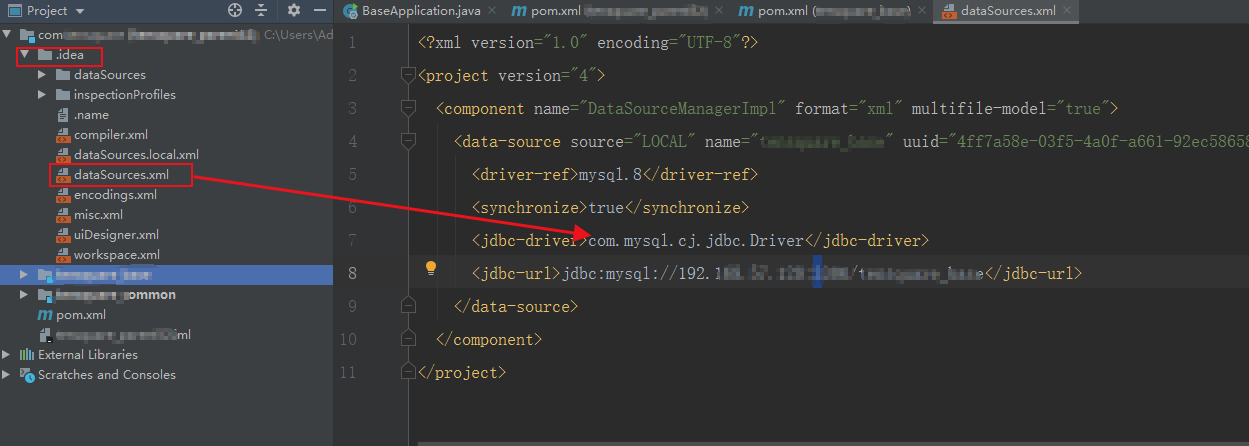The width and height of the screenshot is (1249, 446).
Task: Click the editor horizontal scrollbar
Action: click(833, 441)
